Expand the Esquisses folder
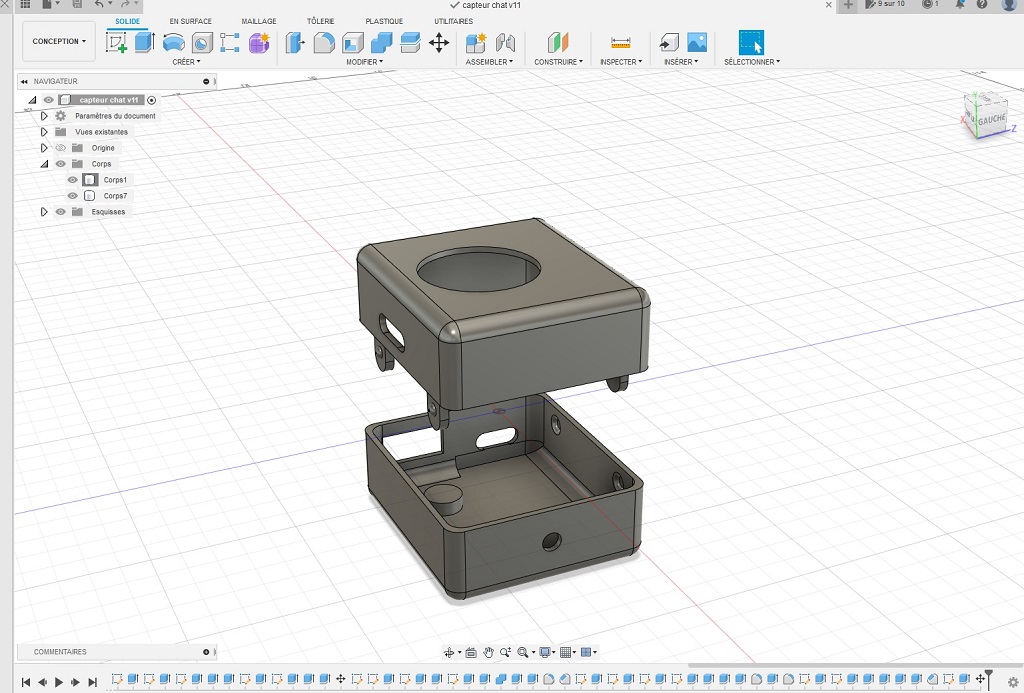Screen dimensions: 1024x693 [x=44, y=212]
